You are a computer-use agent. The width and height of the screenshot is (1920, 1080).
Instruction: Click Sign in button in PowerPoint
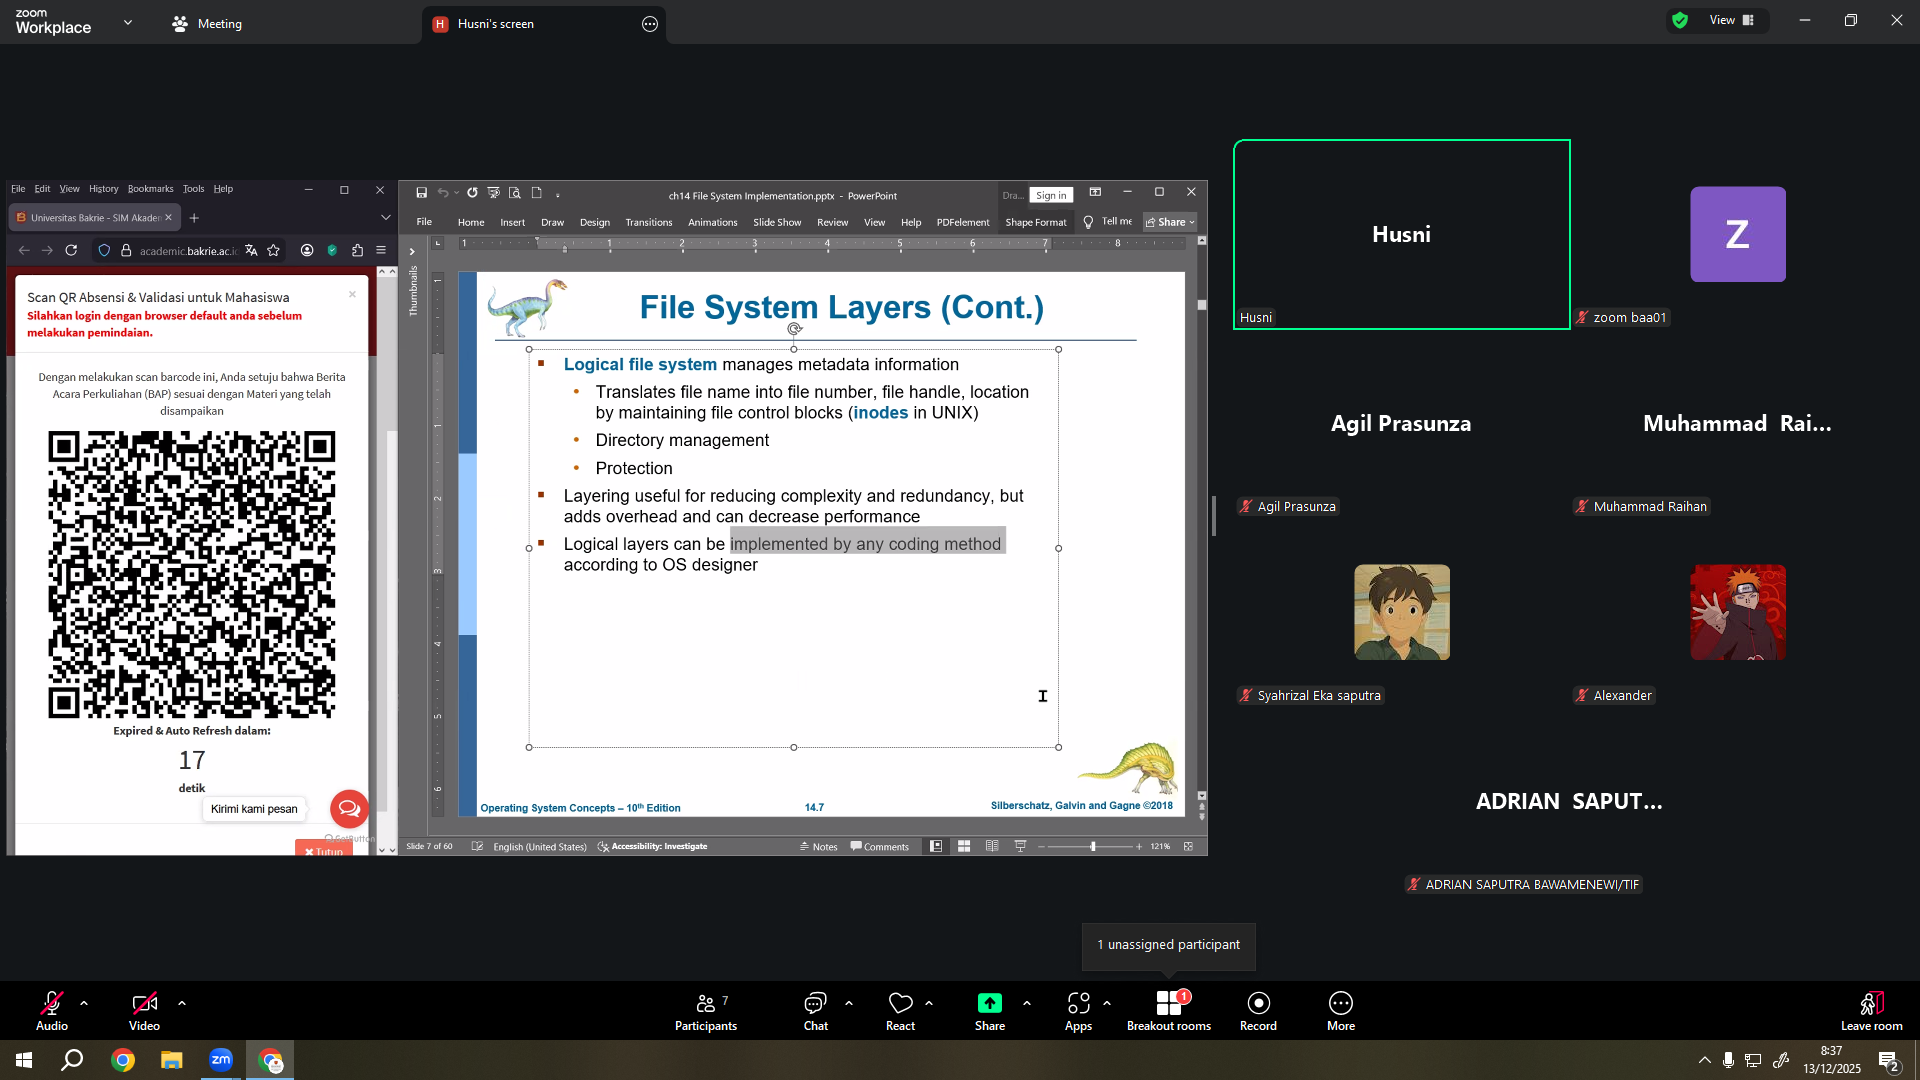point(1051,195)
